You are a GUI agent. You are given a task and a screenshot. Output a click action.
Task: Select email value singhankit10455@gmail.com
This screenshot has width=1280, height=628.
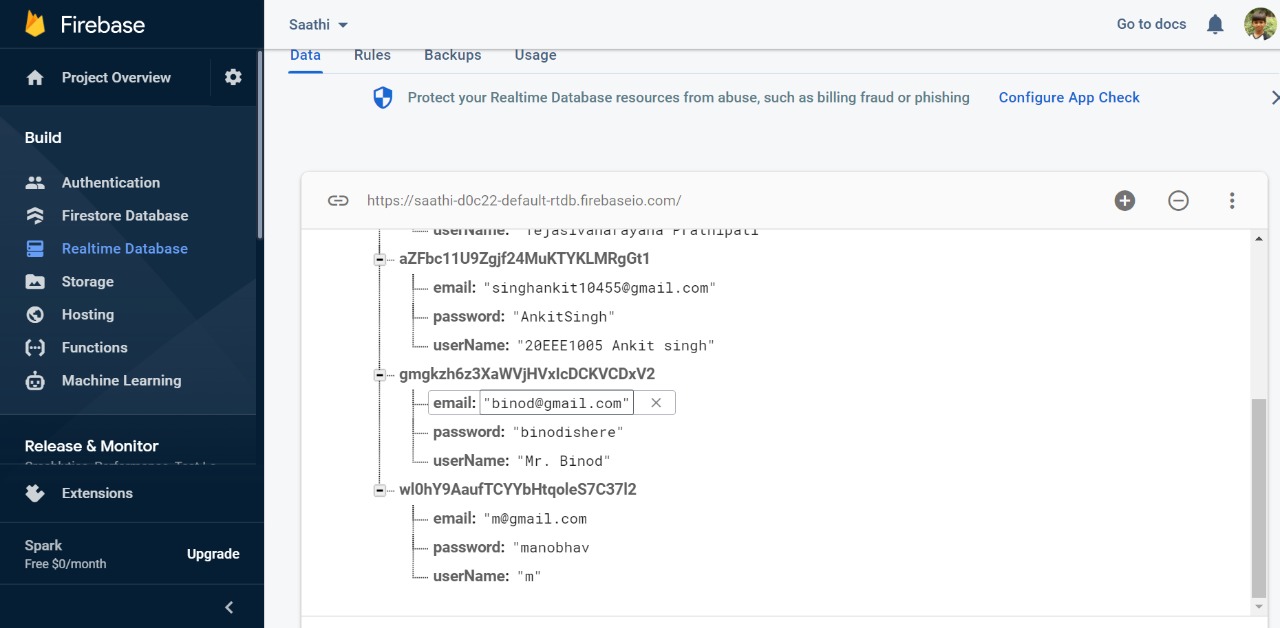click(x=600, y=288)
